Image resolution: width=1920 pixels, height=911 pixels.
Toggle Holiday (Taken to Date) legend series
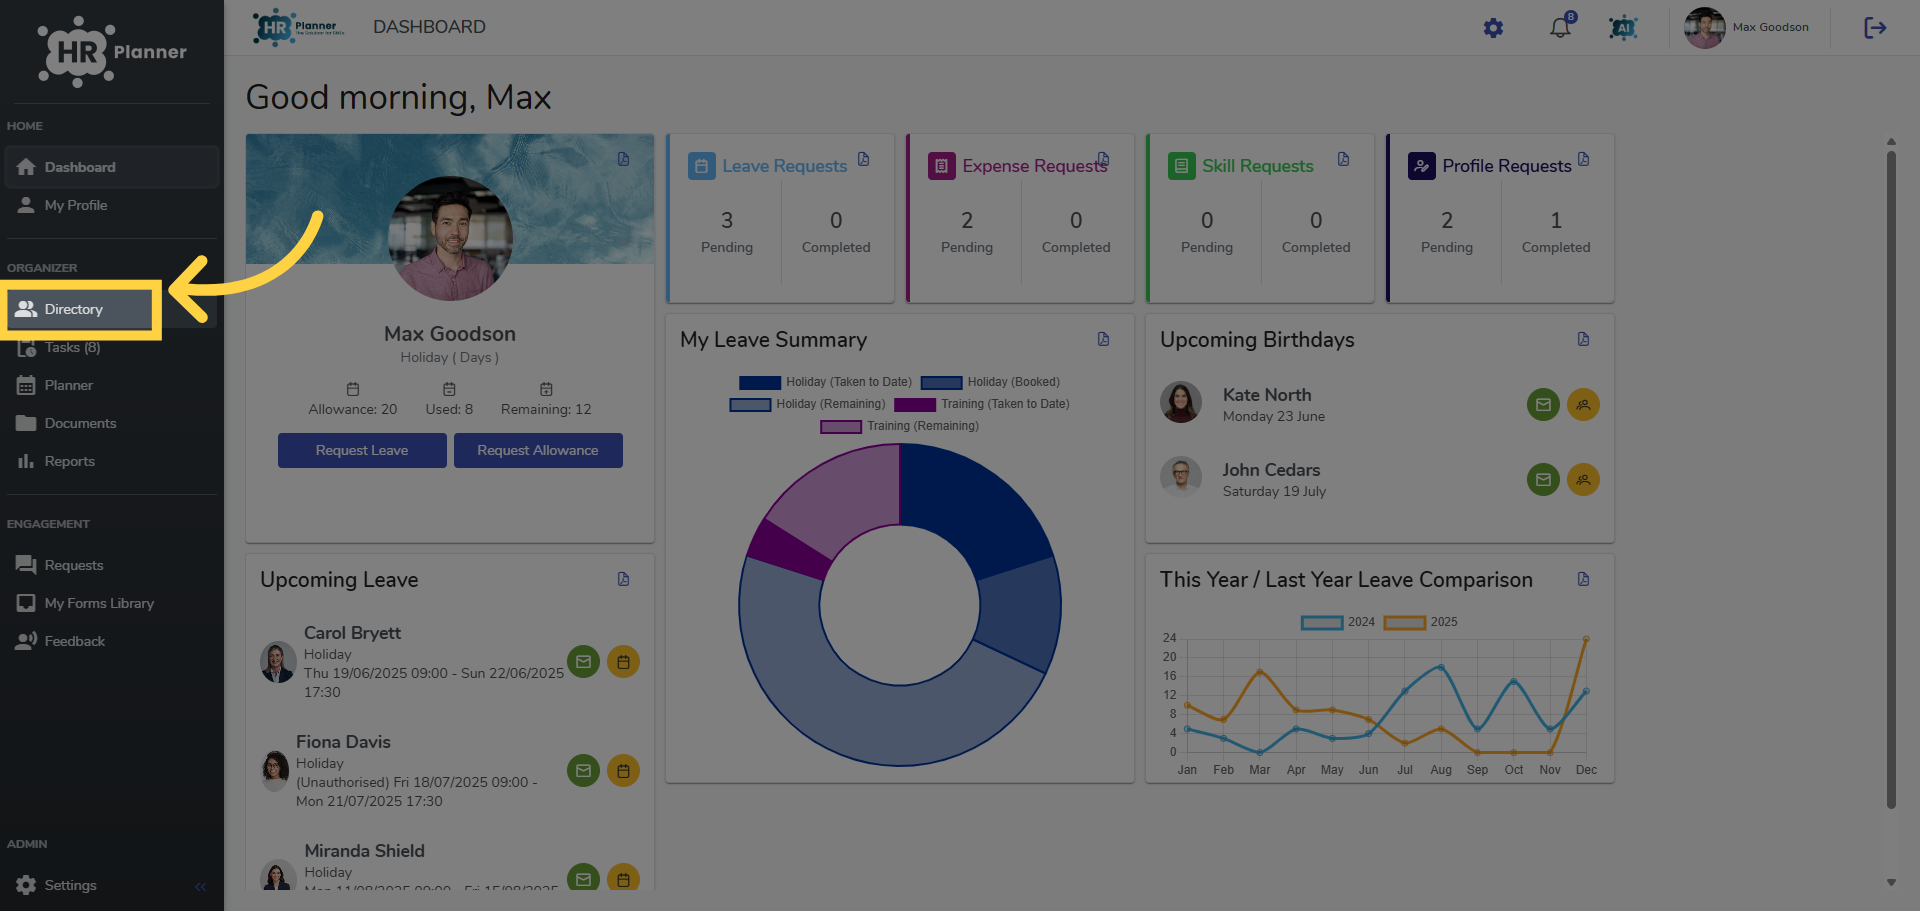[x=825, y=382]
